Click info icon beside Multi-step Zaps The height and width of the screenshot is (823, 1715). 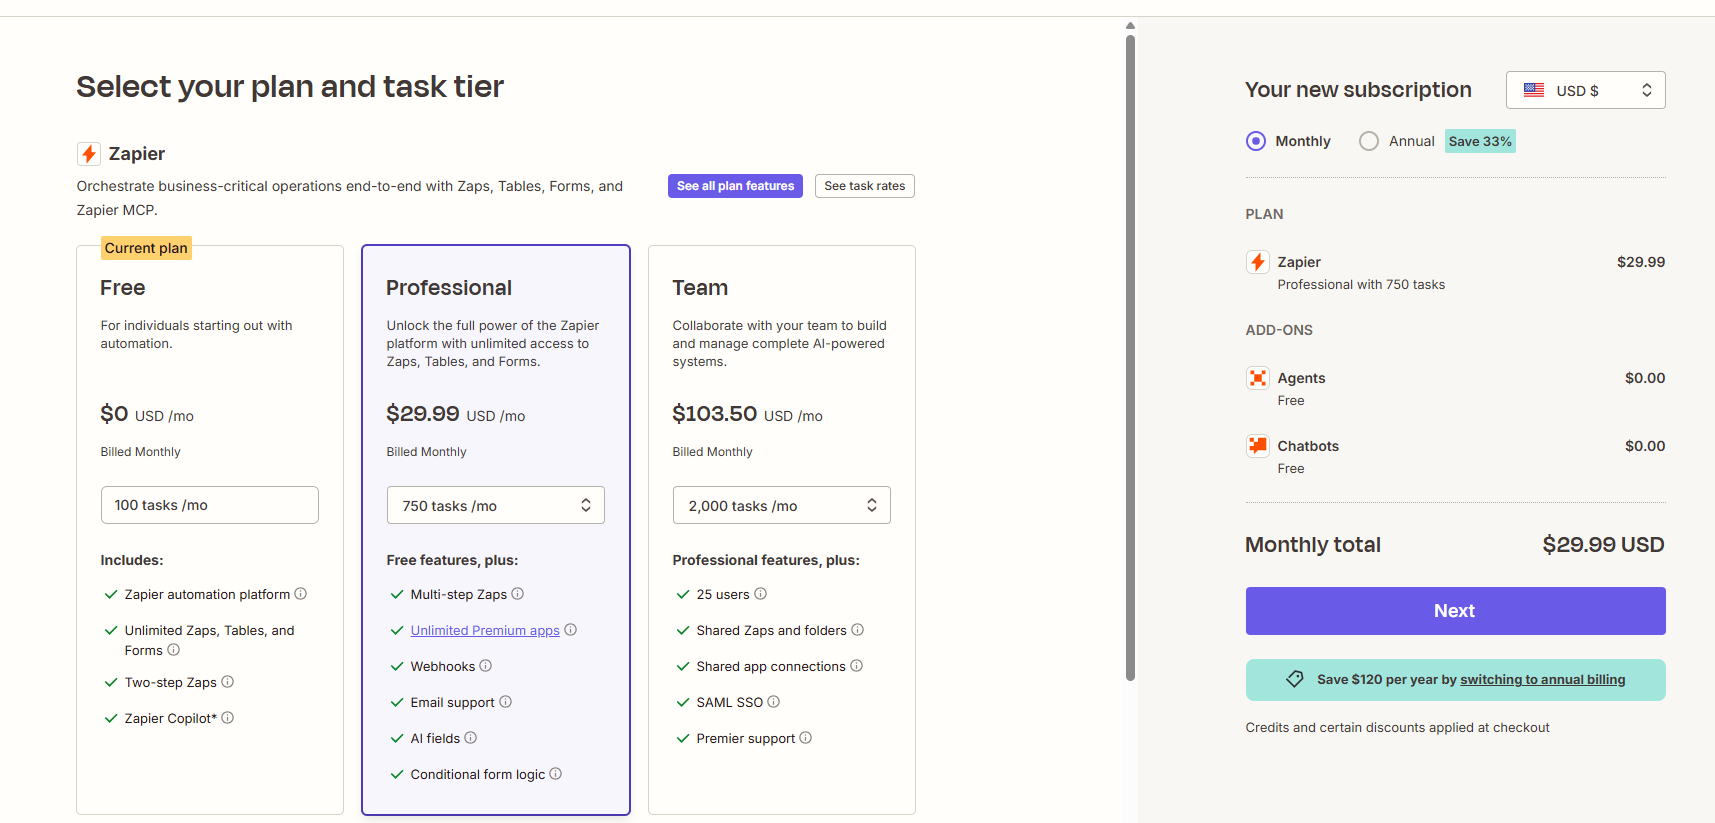pyautogui.click(x=518, y=594)
